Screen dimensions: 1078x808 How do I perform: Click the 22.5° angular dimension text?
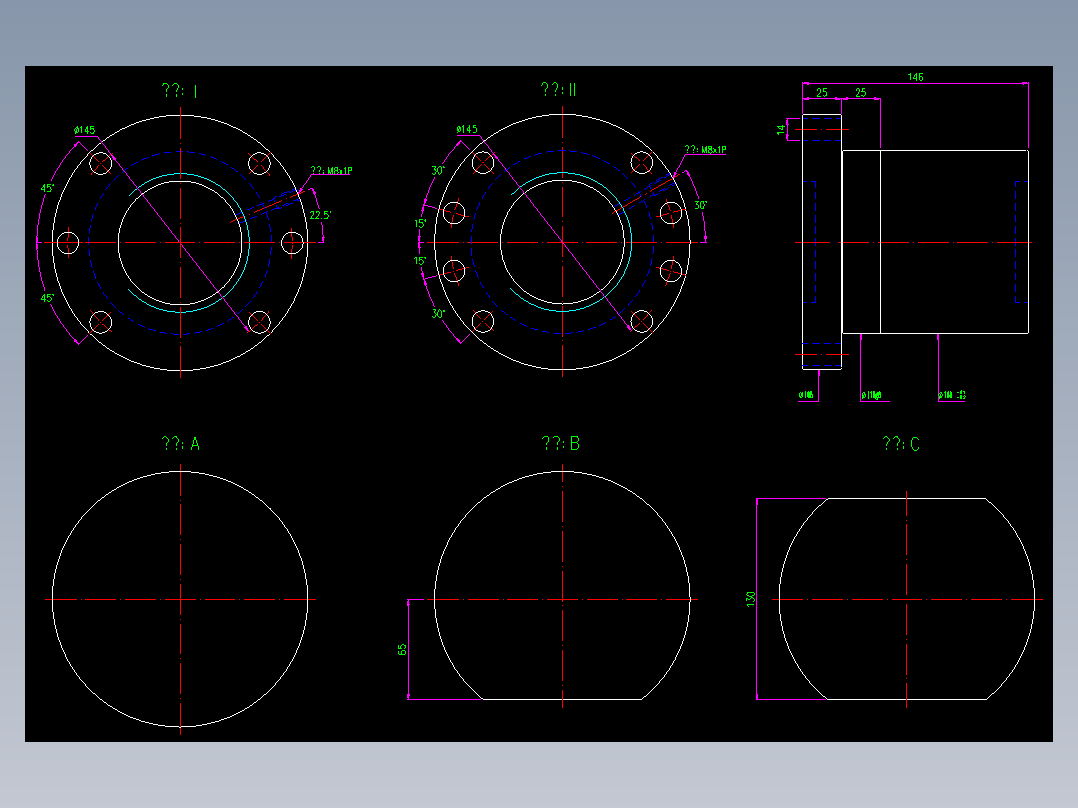coord(319,214)
